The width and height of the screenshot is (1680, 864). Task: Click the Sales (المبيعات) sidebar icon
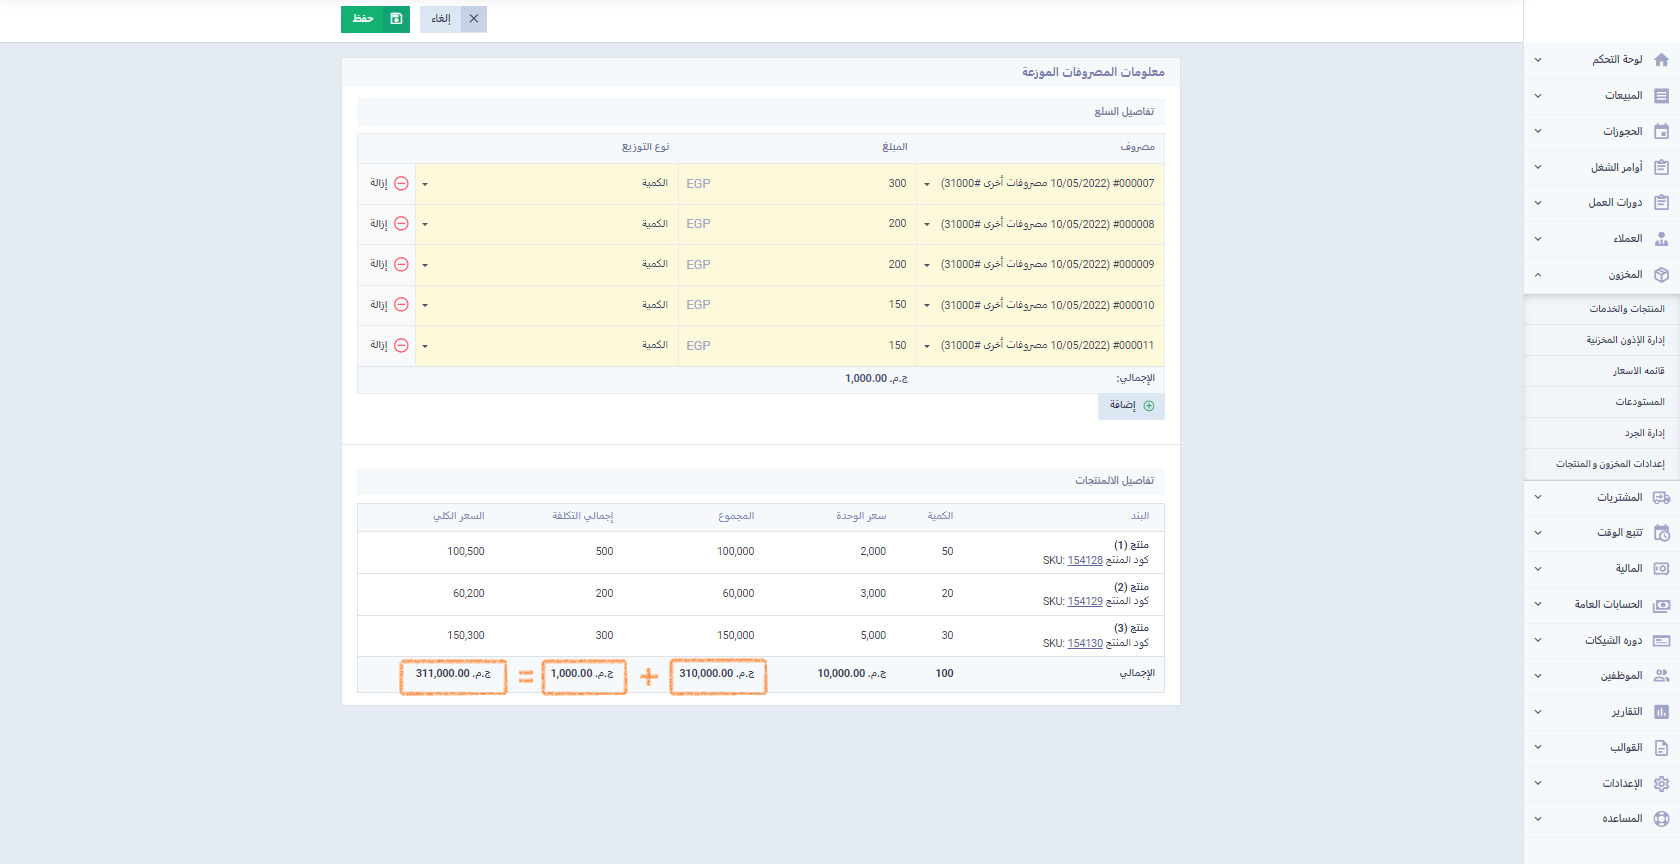click(1661, 96)
